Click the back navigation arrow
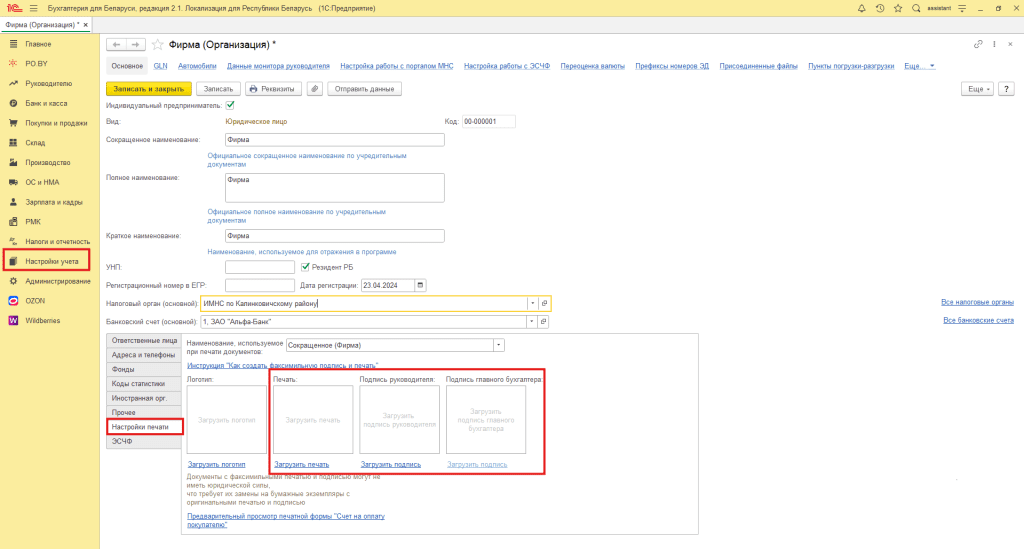 (x=116, y=45)
